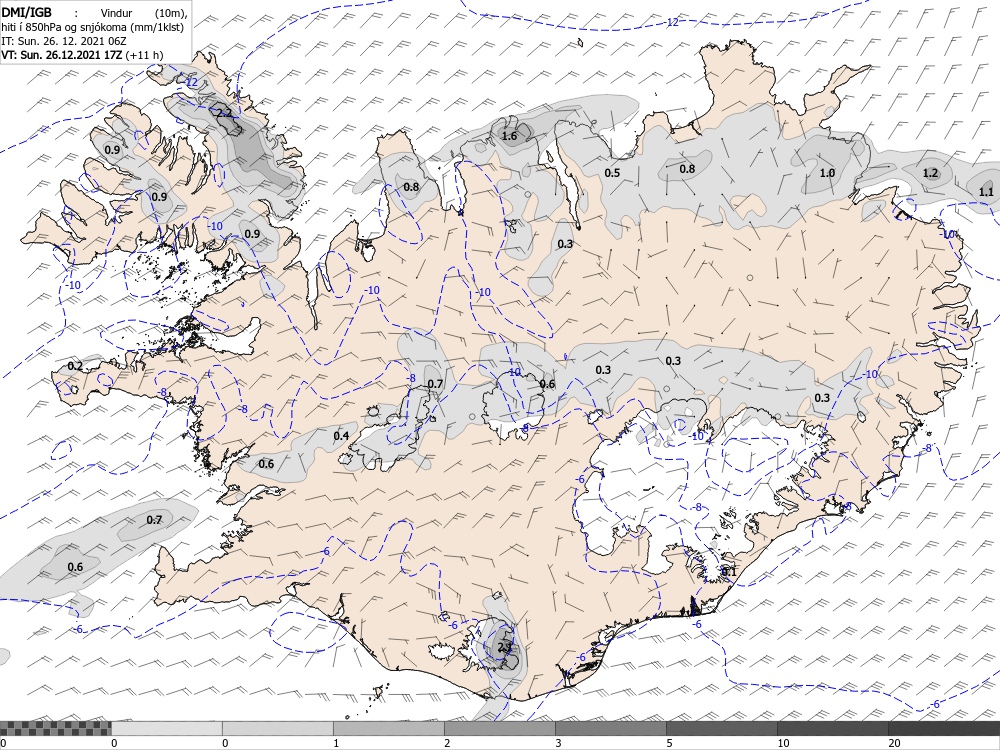The height and width of the screenshot is (750, 1000).
Task: Click the checkerboard legend swatch
Action: pos(55,728)
